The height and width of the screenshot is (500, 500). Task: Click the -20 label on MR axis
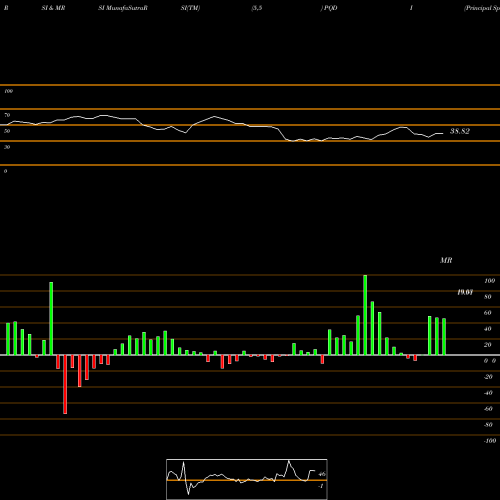(488, 377)
